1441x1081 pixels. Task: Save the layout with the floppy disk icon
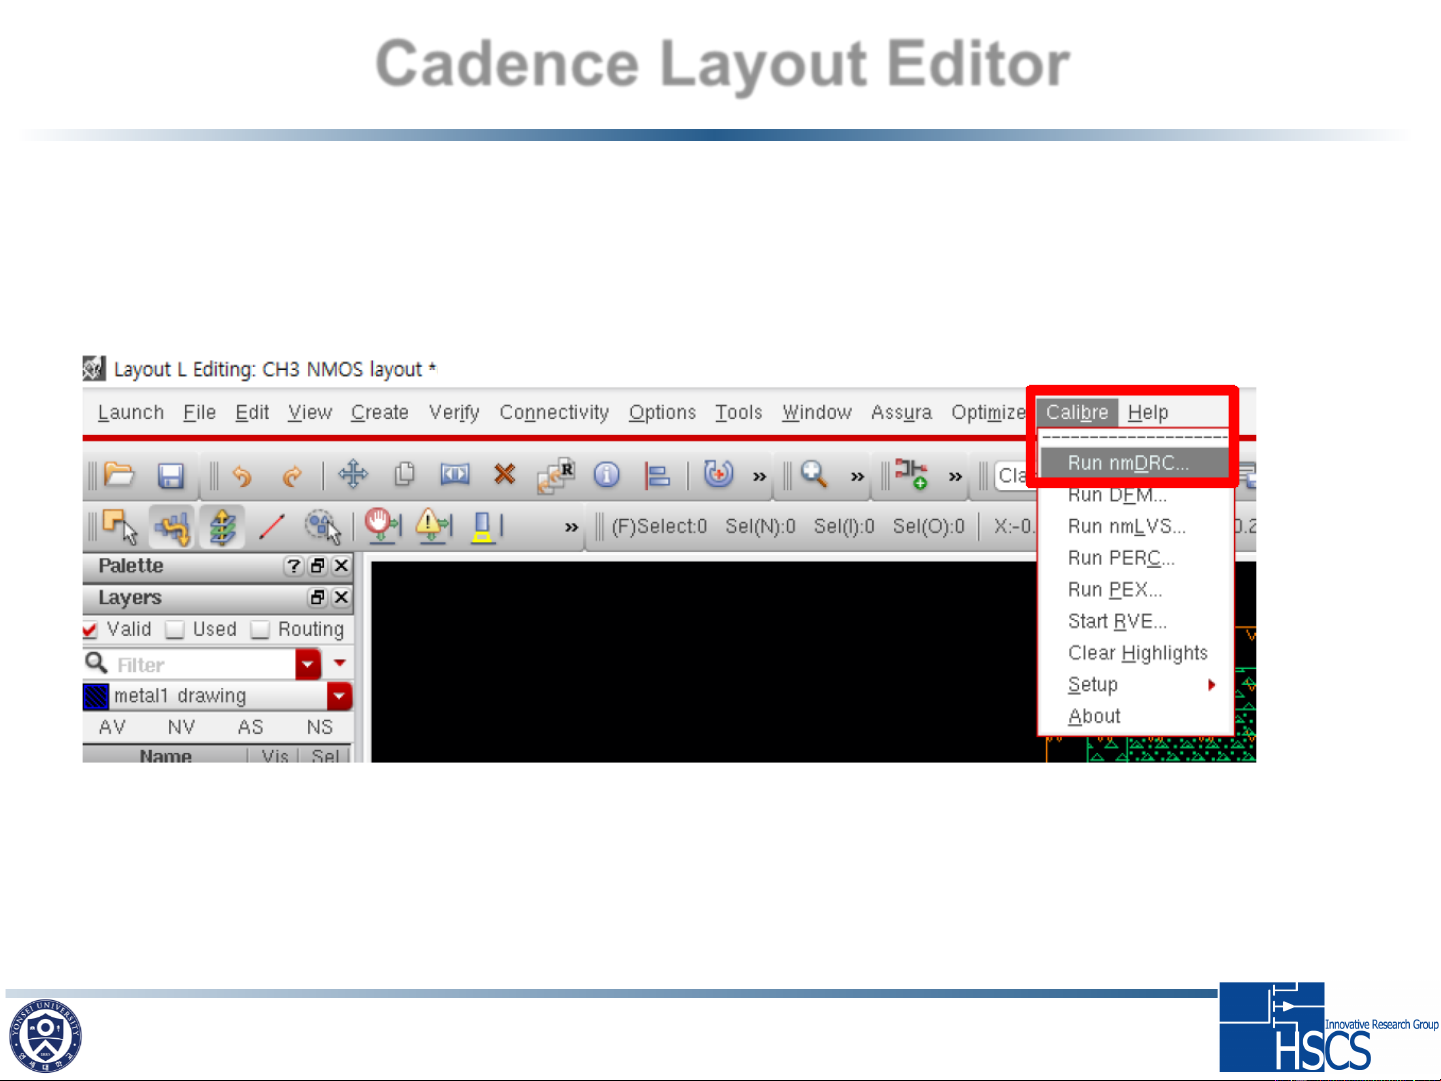coord(171,476)
